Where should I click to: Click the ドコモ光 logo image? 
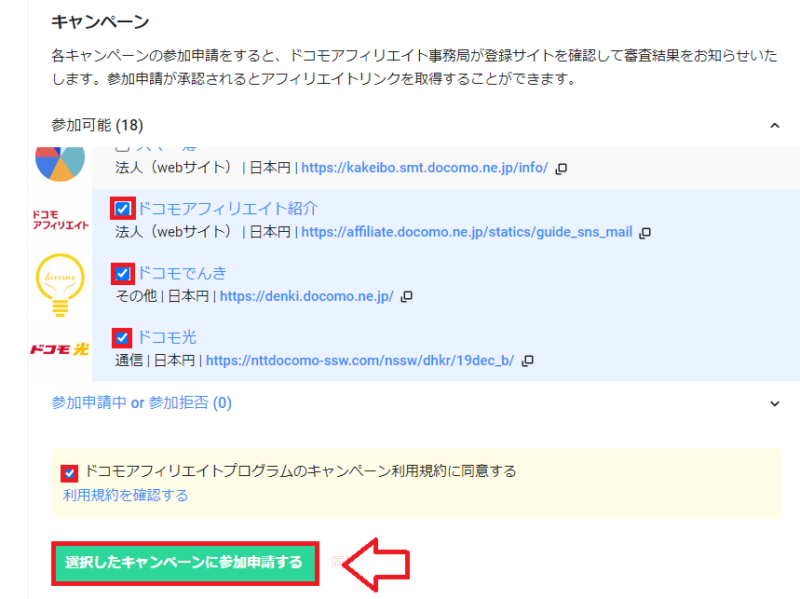(x=60, y=349)
